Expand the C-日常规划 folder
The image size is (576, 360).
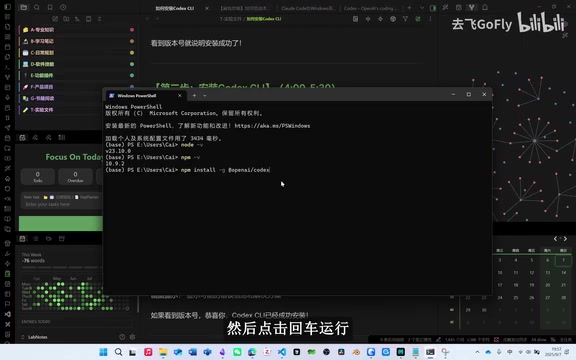pos(75,53)
